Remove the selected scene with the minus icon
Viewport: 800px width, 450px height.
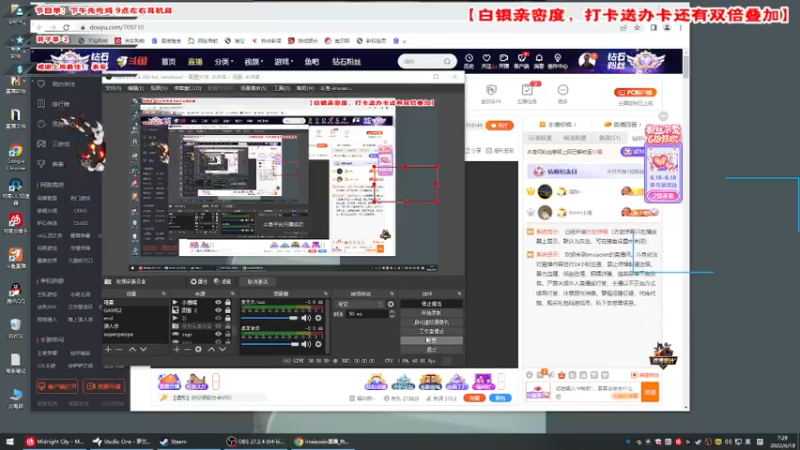(x=119, y=349)
